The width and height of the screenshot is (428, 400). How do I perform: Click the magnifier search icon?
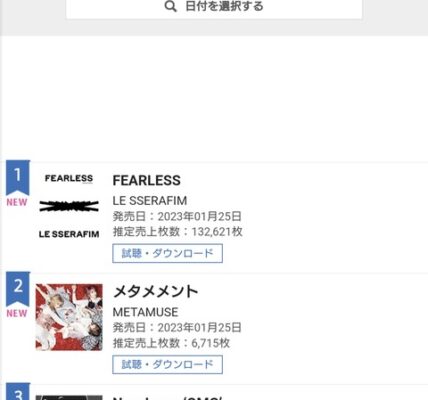click(170, 6)
